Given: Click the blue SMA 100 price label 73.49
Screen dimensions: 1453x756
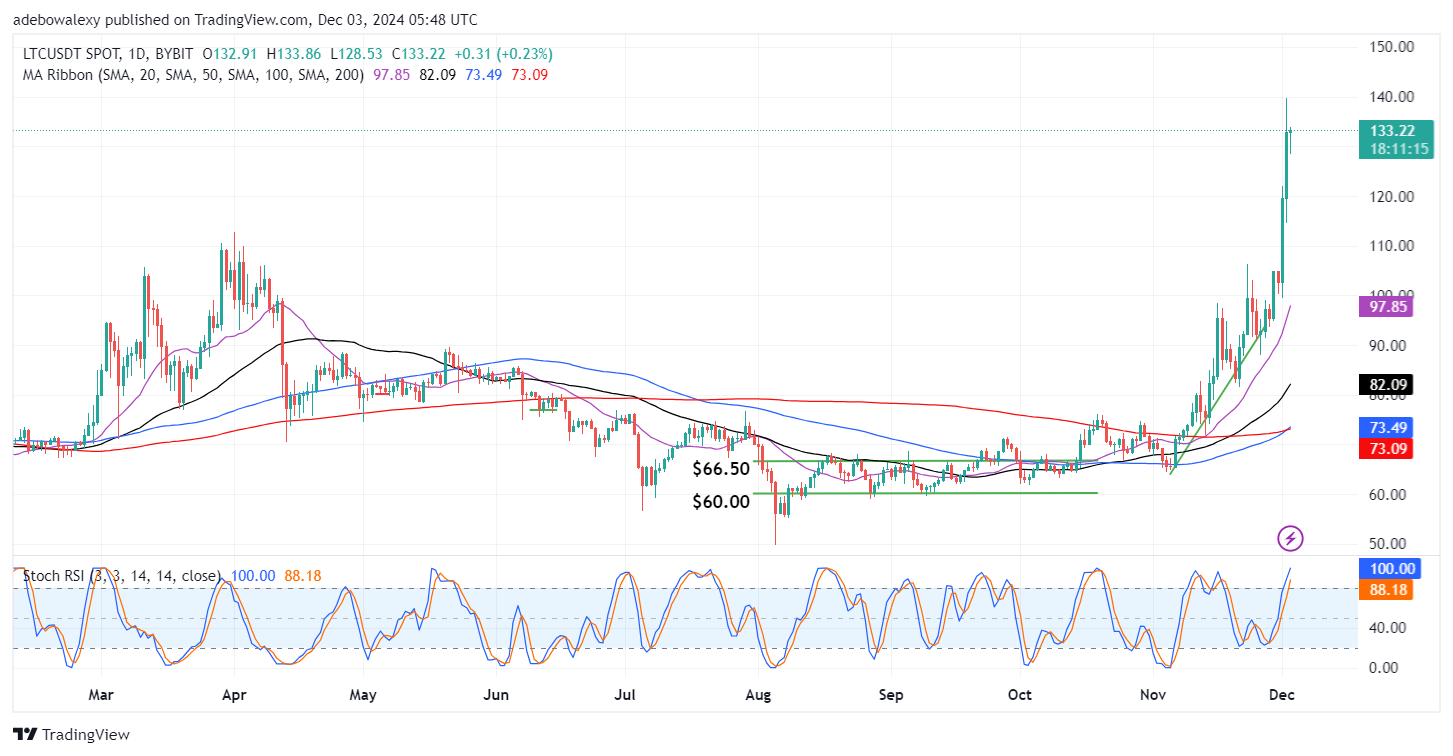Looking at the screenshot, I should 1388,427.
